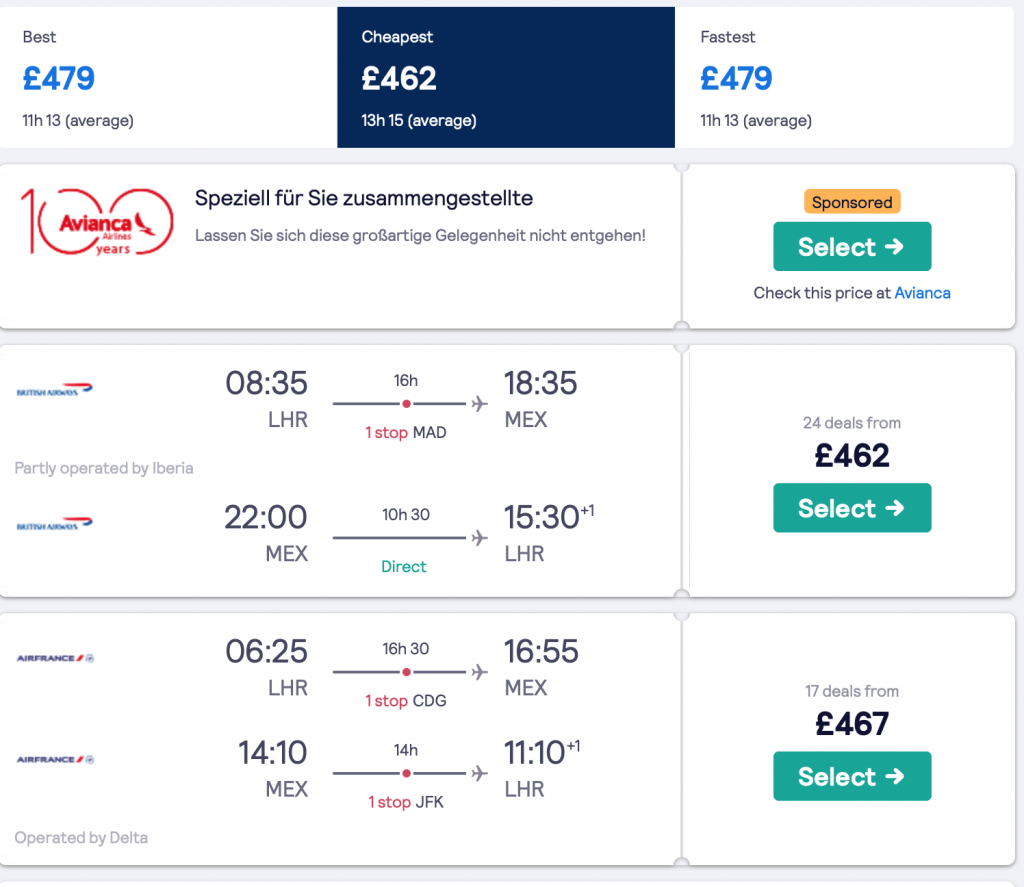Click Air France logo on return flight
The image size is (1024, 887).
56,759
